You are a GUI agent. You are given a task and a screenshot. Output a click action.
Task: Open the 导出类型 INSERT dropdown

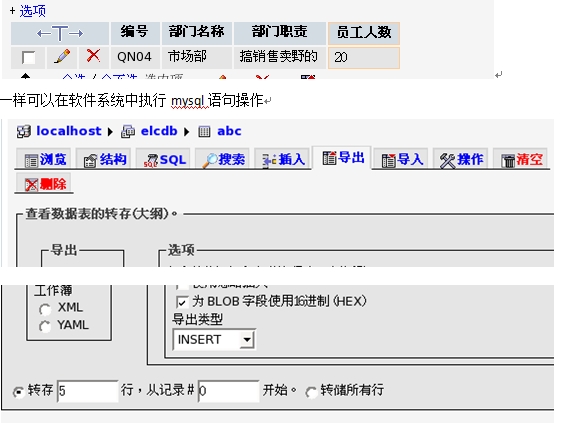point(214,340)
